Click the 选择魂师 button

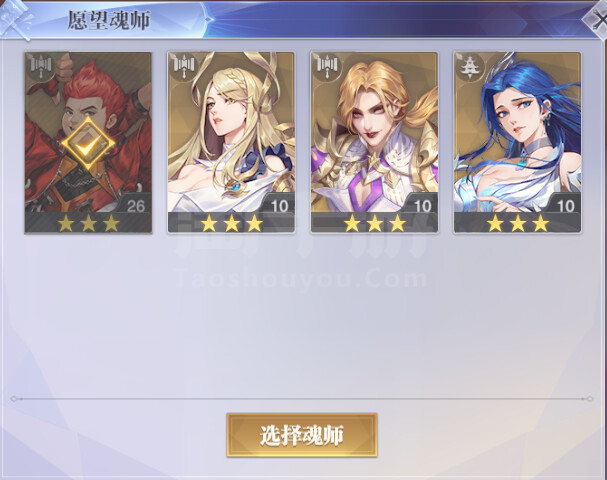[x=302, y=435]
